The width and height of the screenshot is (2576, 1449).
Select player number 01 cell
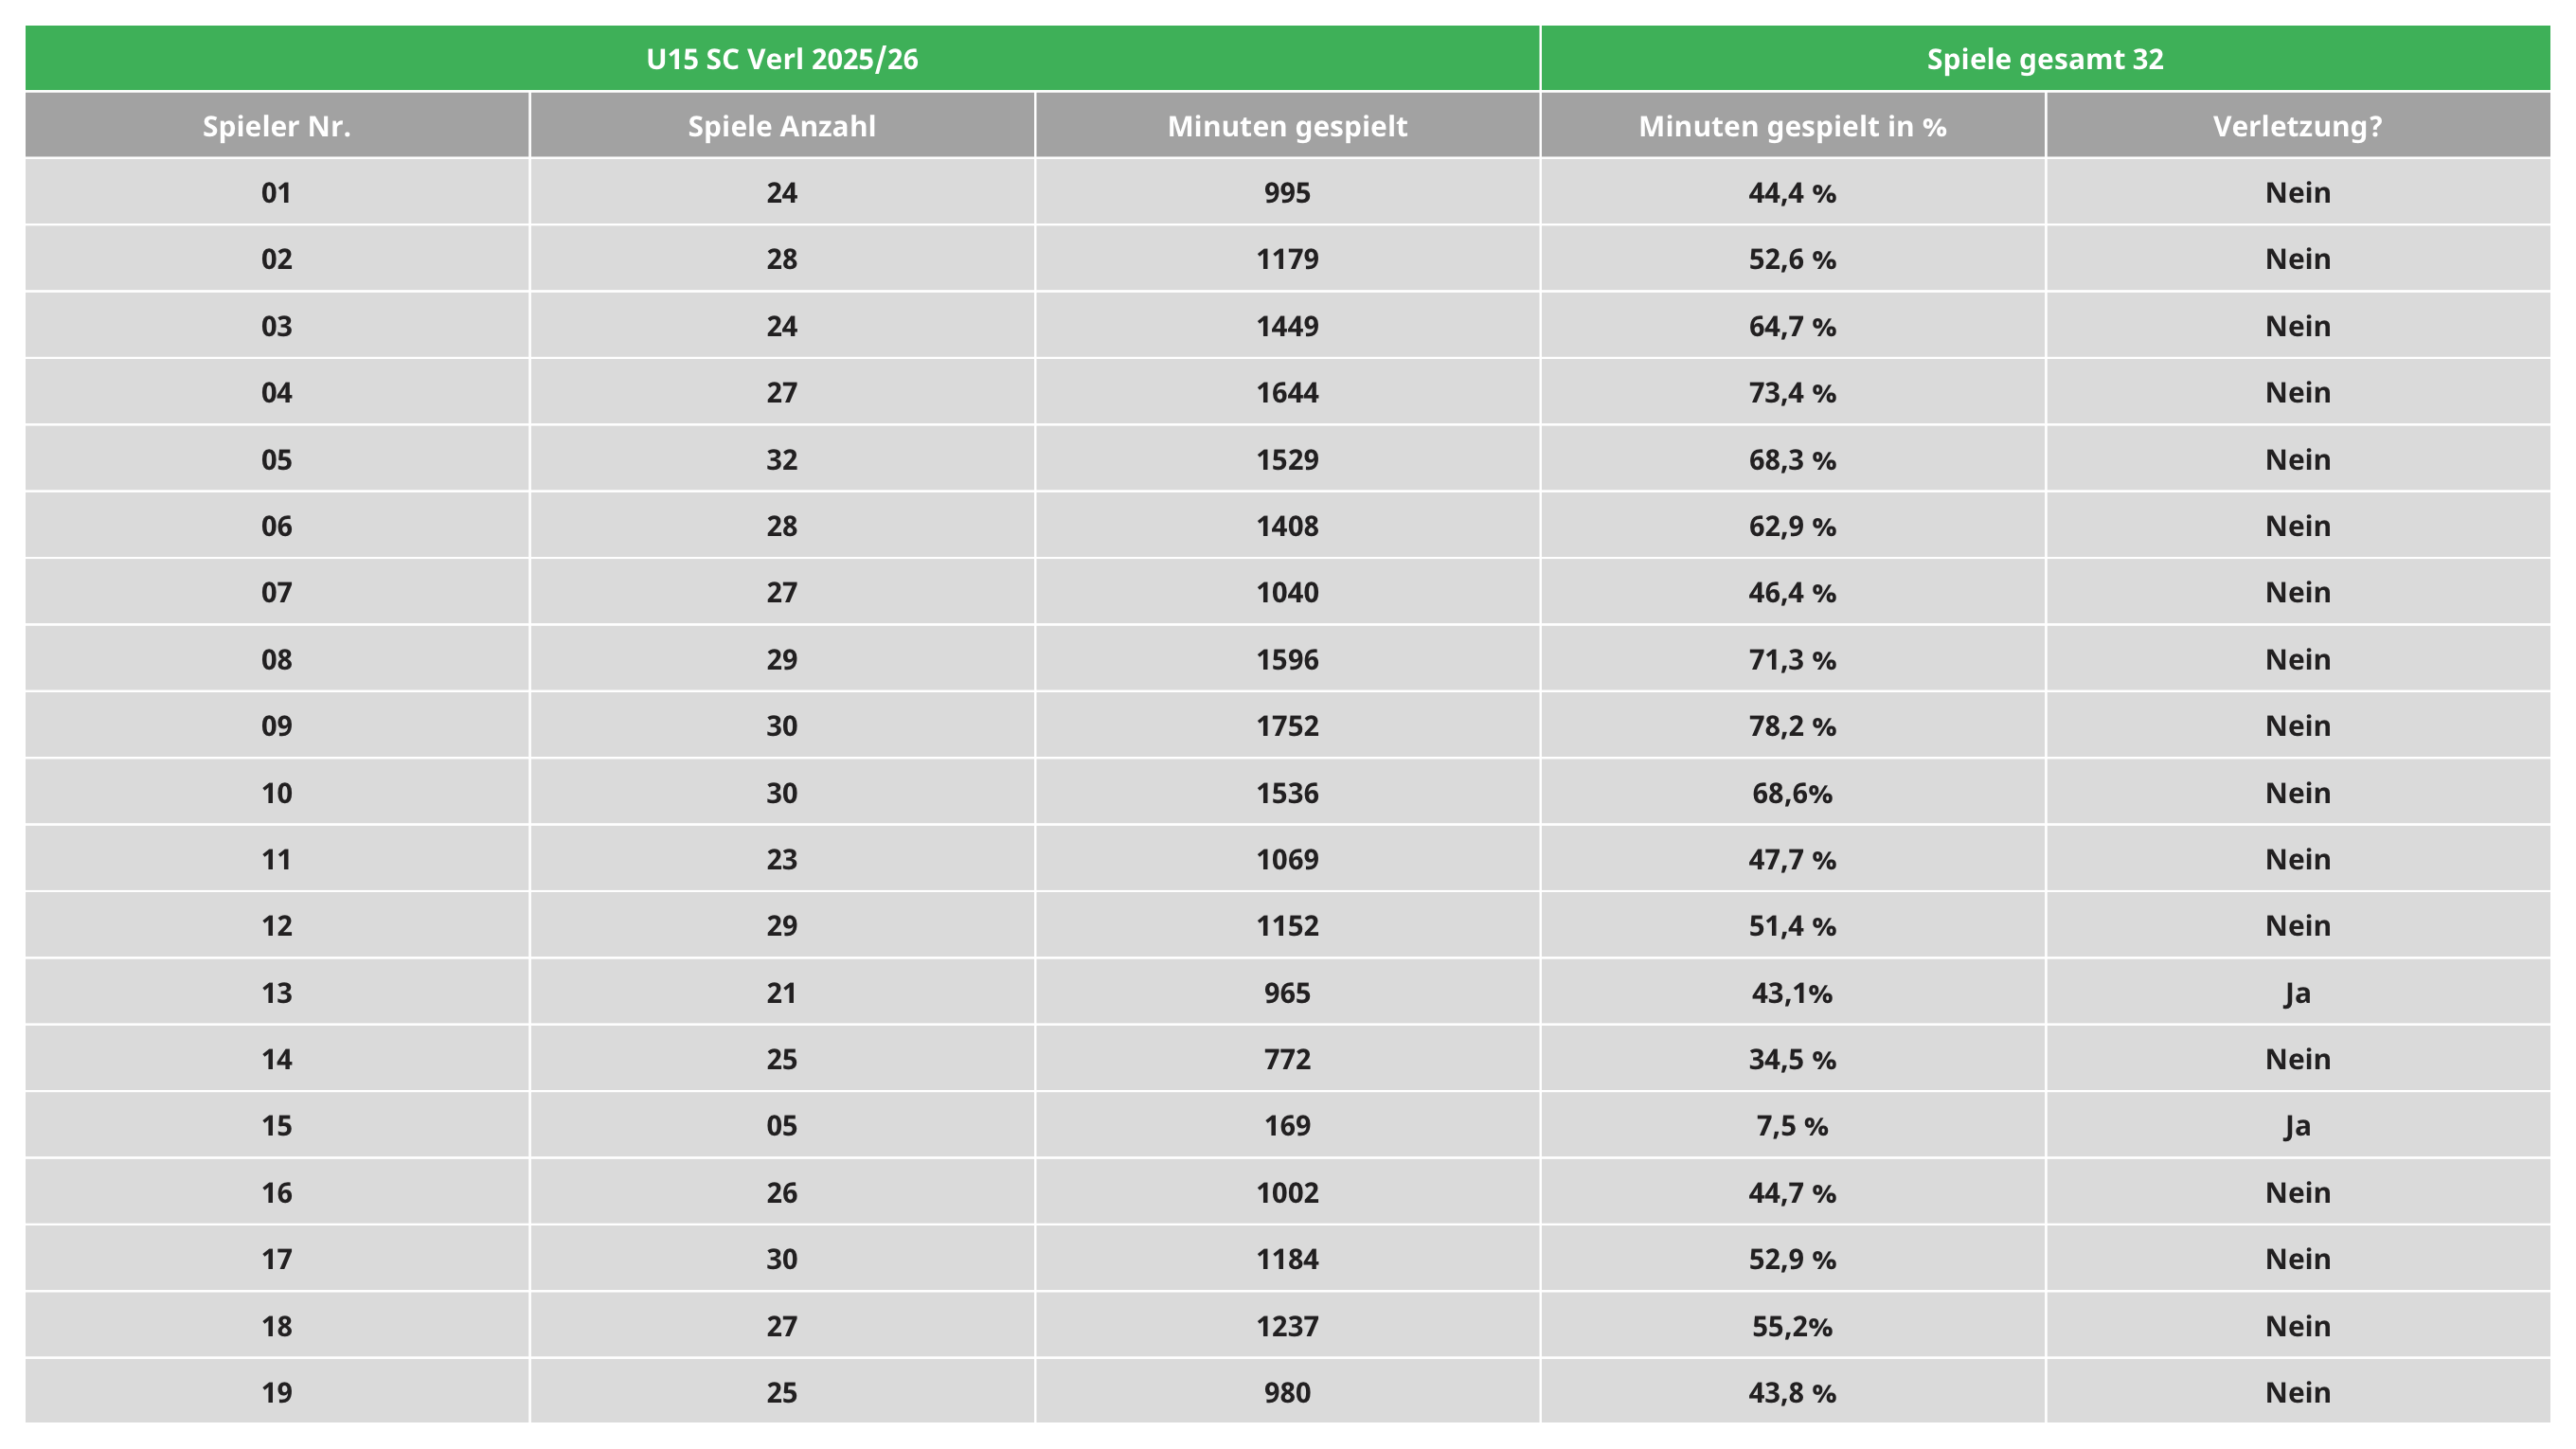pos(277,192)
